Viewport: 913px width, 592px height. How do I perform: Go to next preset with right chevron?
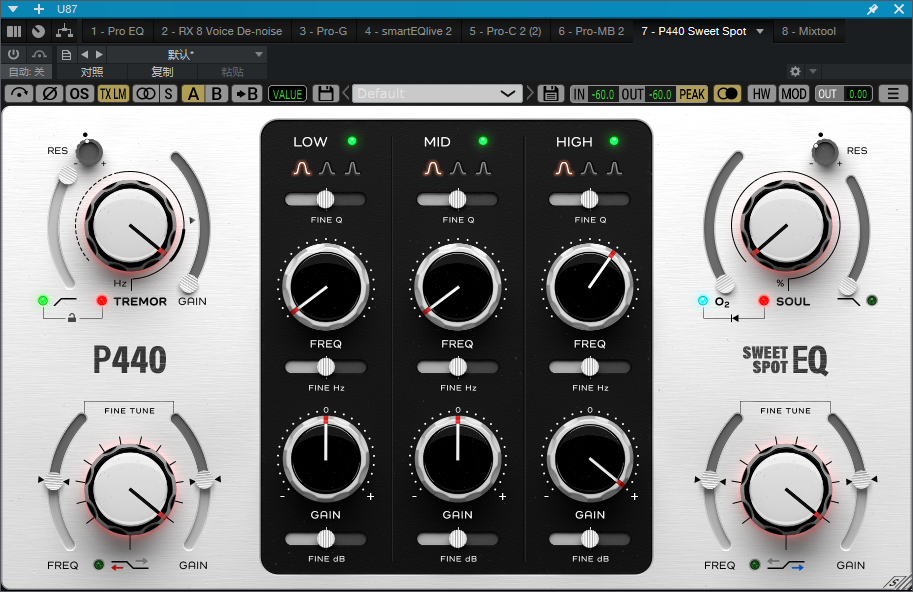(x=530, y=93)
